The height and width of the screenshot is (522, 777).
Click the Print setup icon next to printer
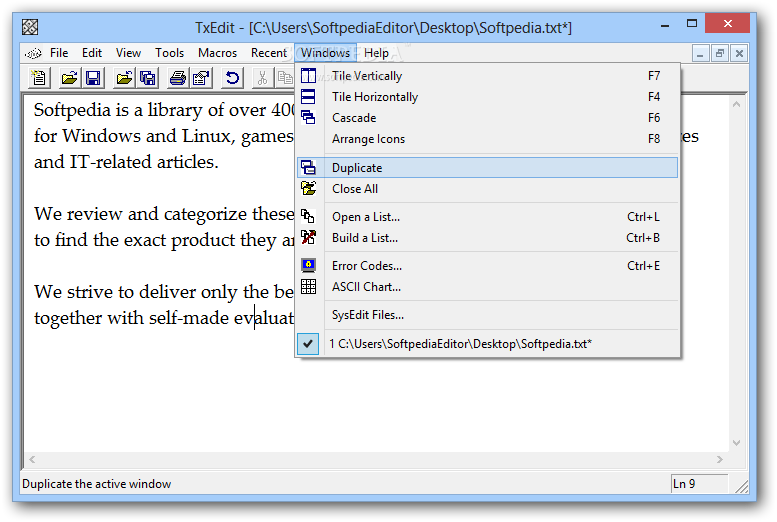(202, 78)
